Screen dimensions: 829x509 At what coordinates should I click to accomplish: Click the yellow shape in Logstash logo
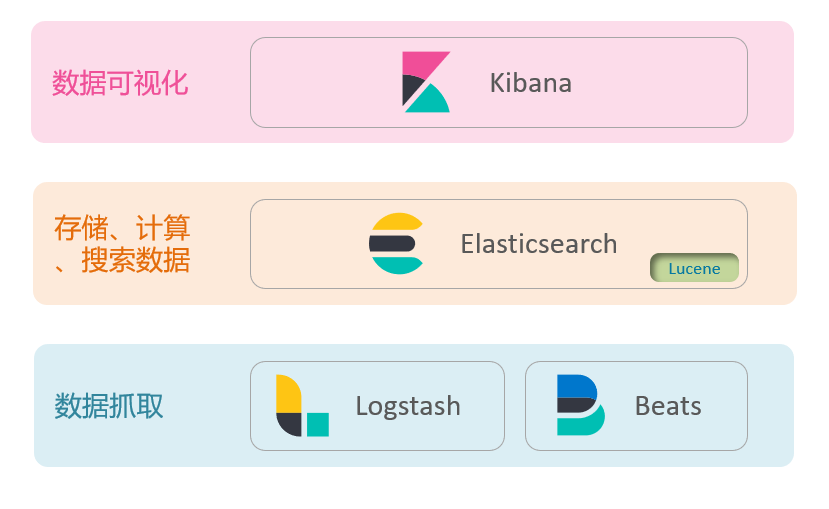(288, 393)
